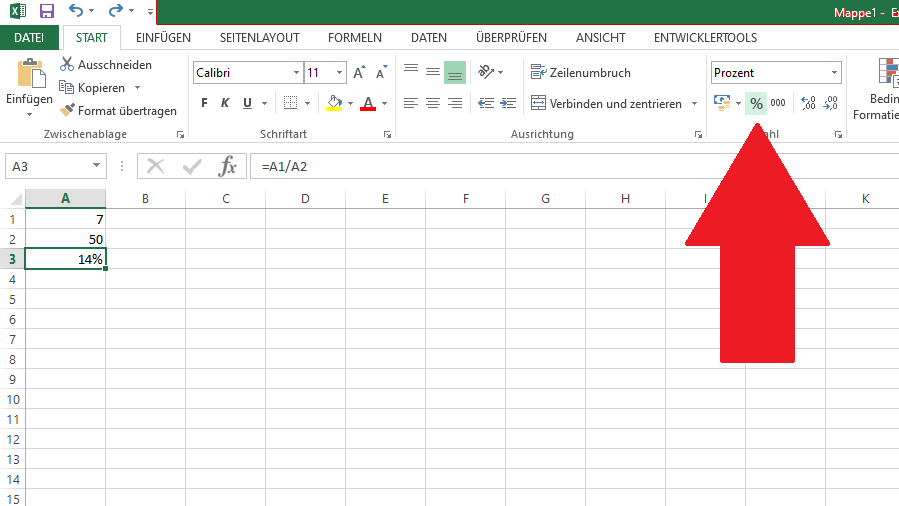Image resolution: width=899 pixels, height=506 pixels.
Task: Click the Zeilenumbruch button
Action: pos(581,73)
